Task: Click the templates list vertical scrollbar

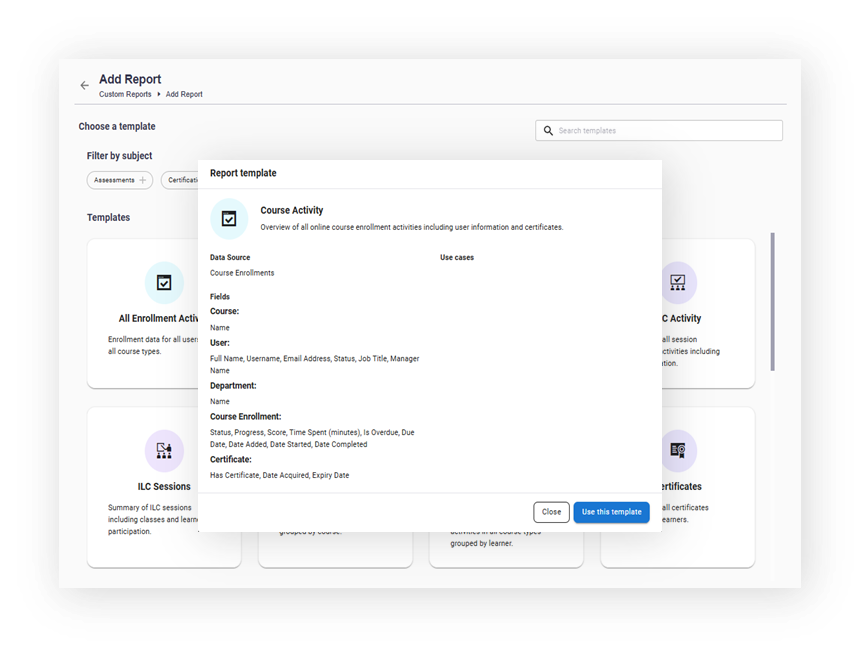Action: [x=773, y=302]
